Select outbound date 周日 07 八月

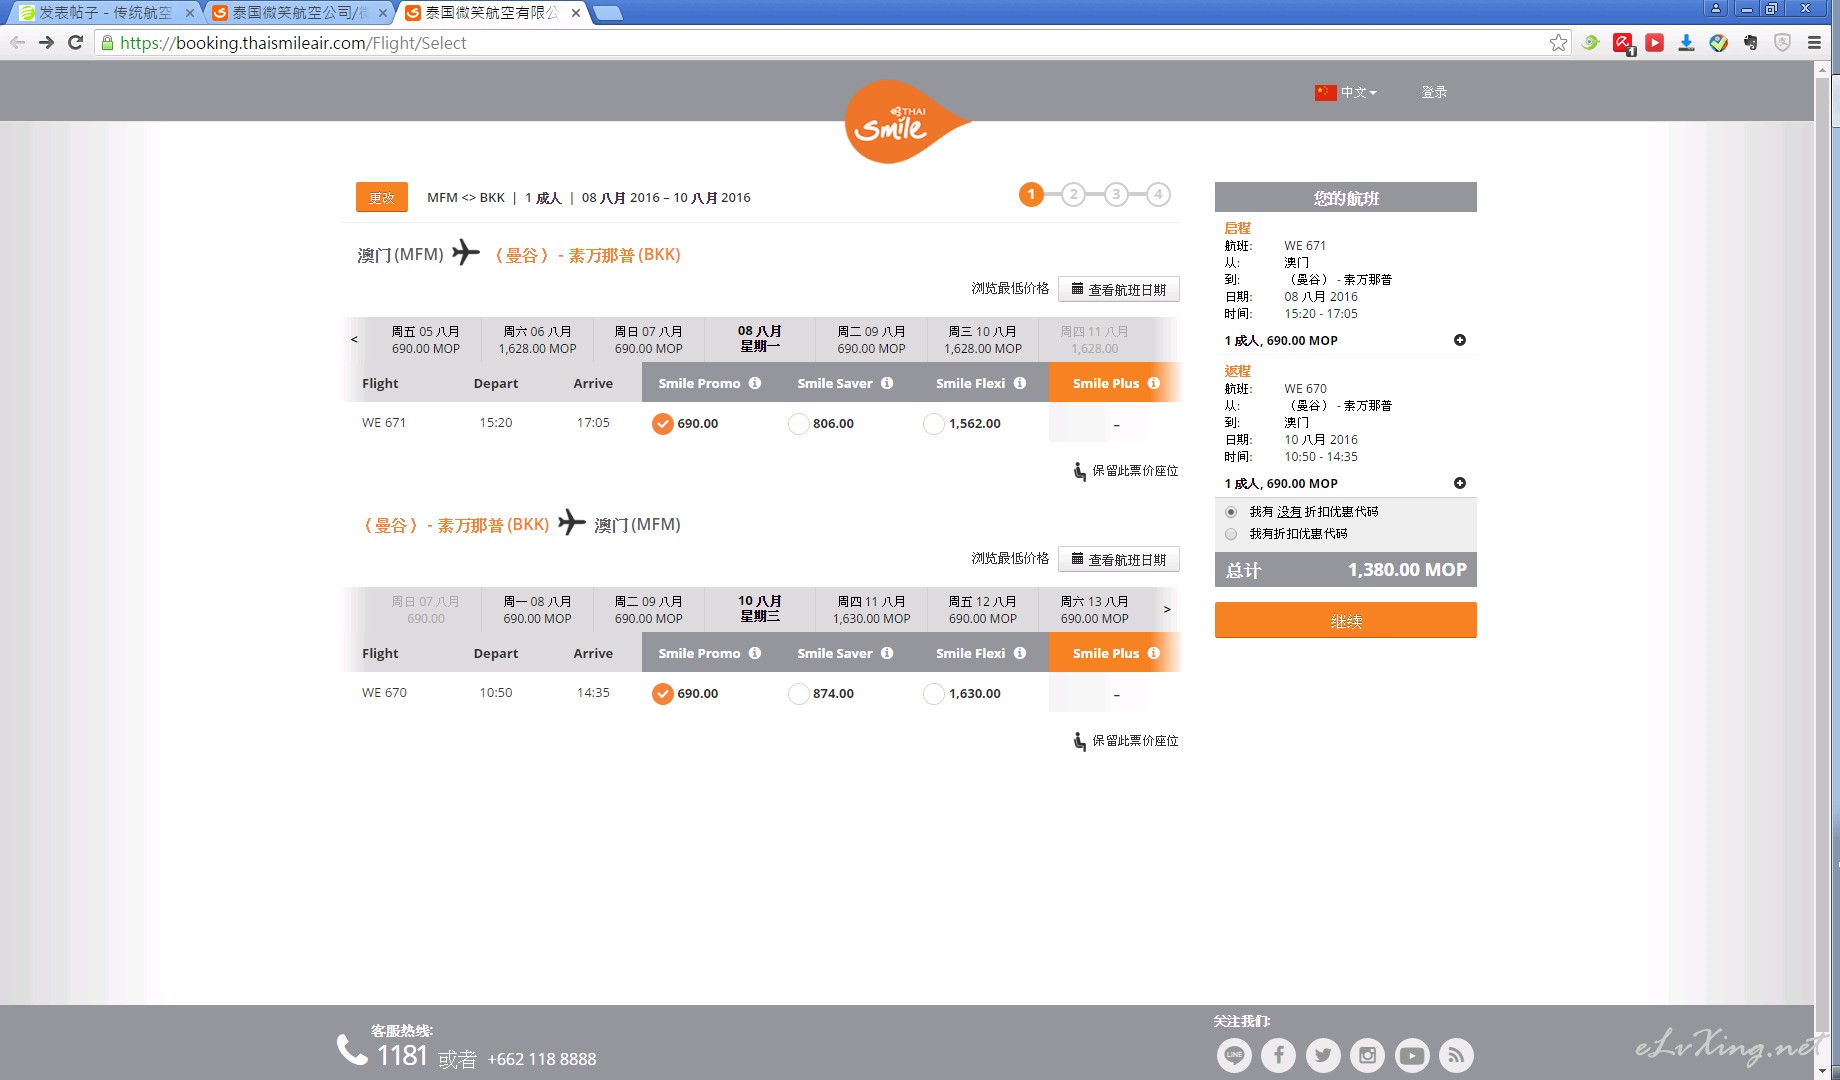click(649, 340)
